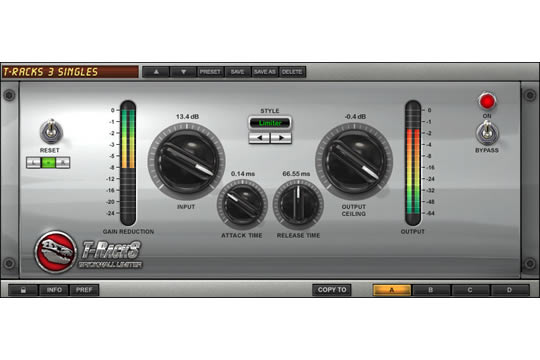The image size is (540, 360).
Task: Open the PRESET menu
Action: point(210,72)
